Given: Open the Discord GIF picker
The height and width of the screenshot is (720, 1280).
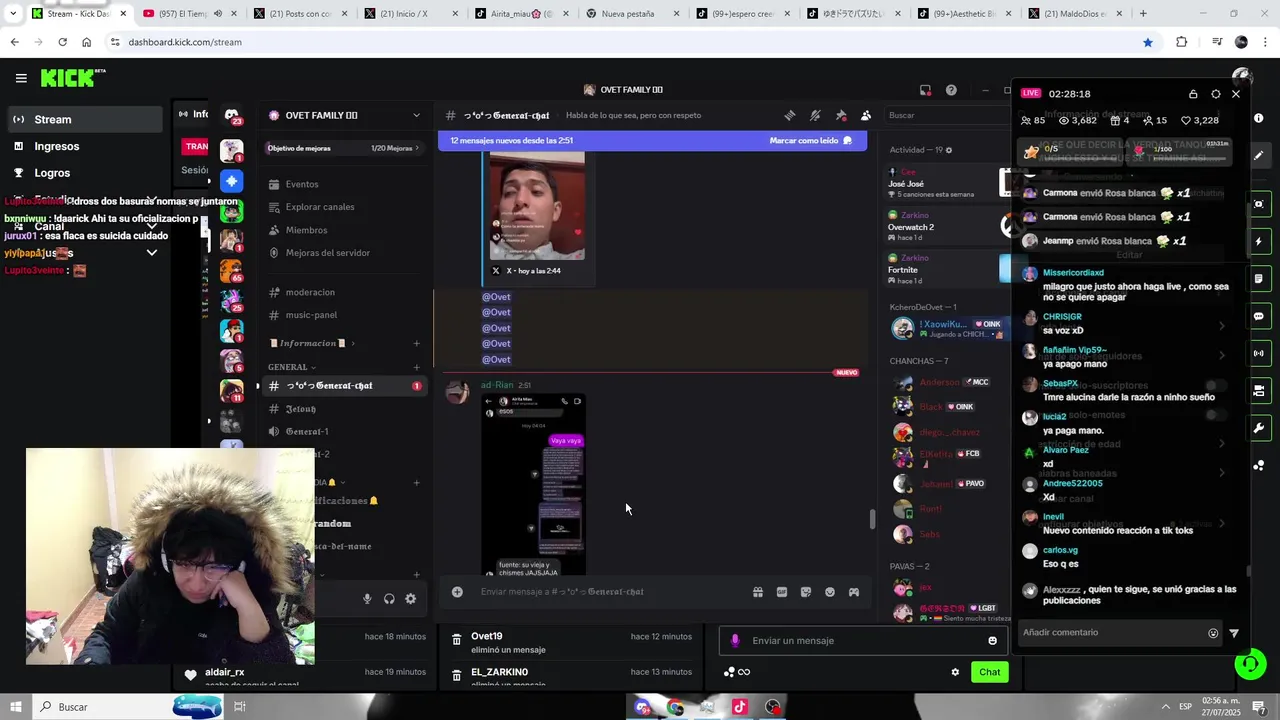Looking at the screenshot, I should point(782,592).
